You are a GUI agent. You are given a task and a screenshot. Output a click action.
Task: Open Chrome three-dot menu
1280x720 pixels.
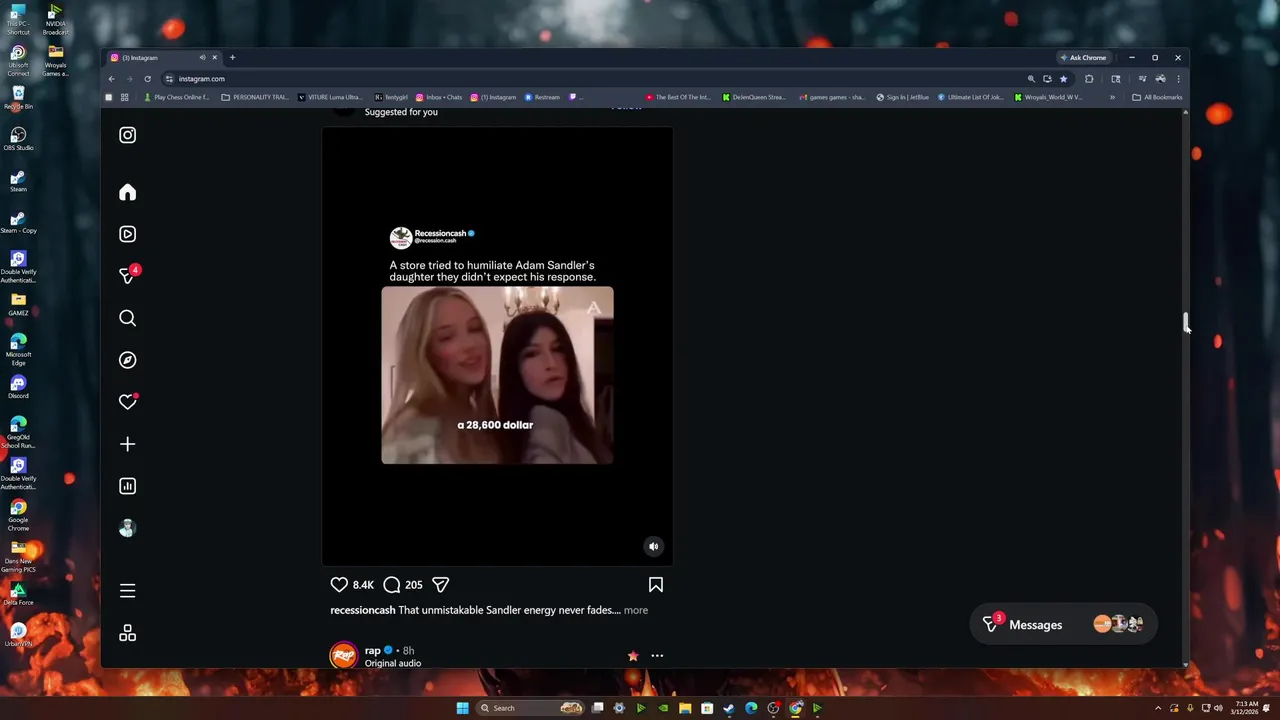click(x=1178, y=79)
